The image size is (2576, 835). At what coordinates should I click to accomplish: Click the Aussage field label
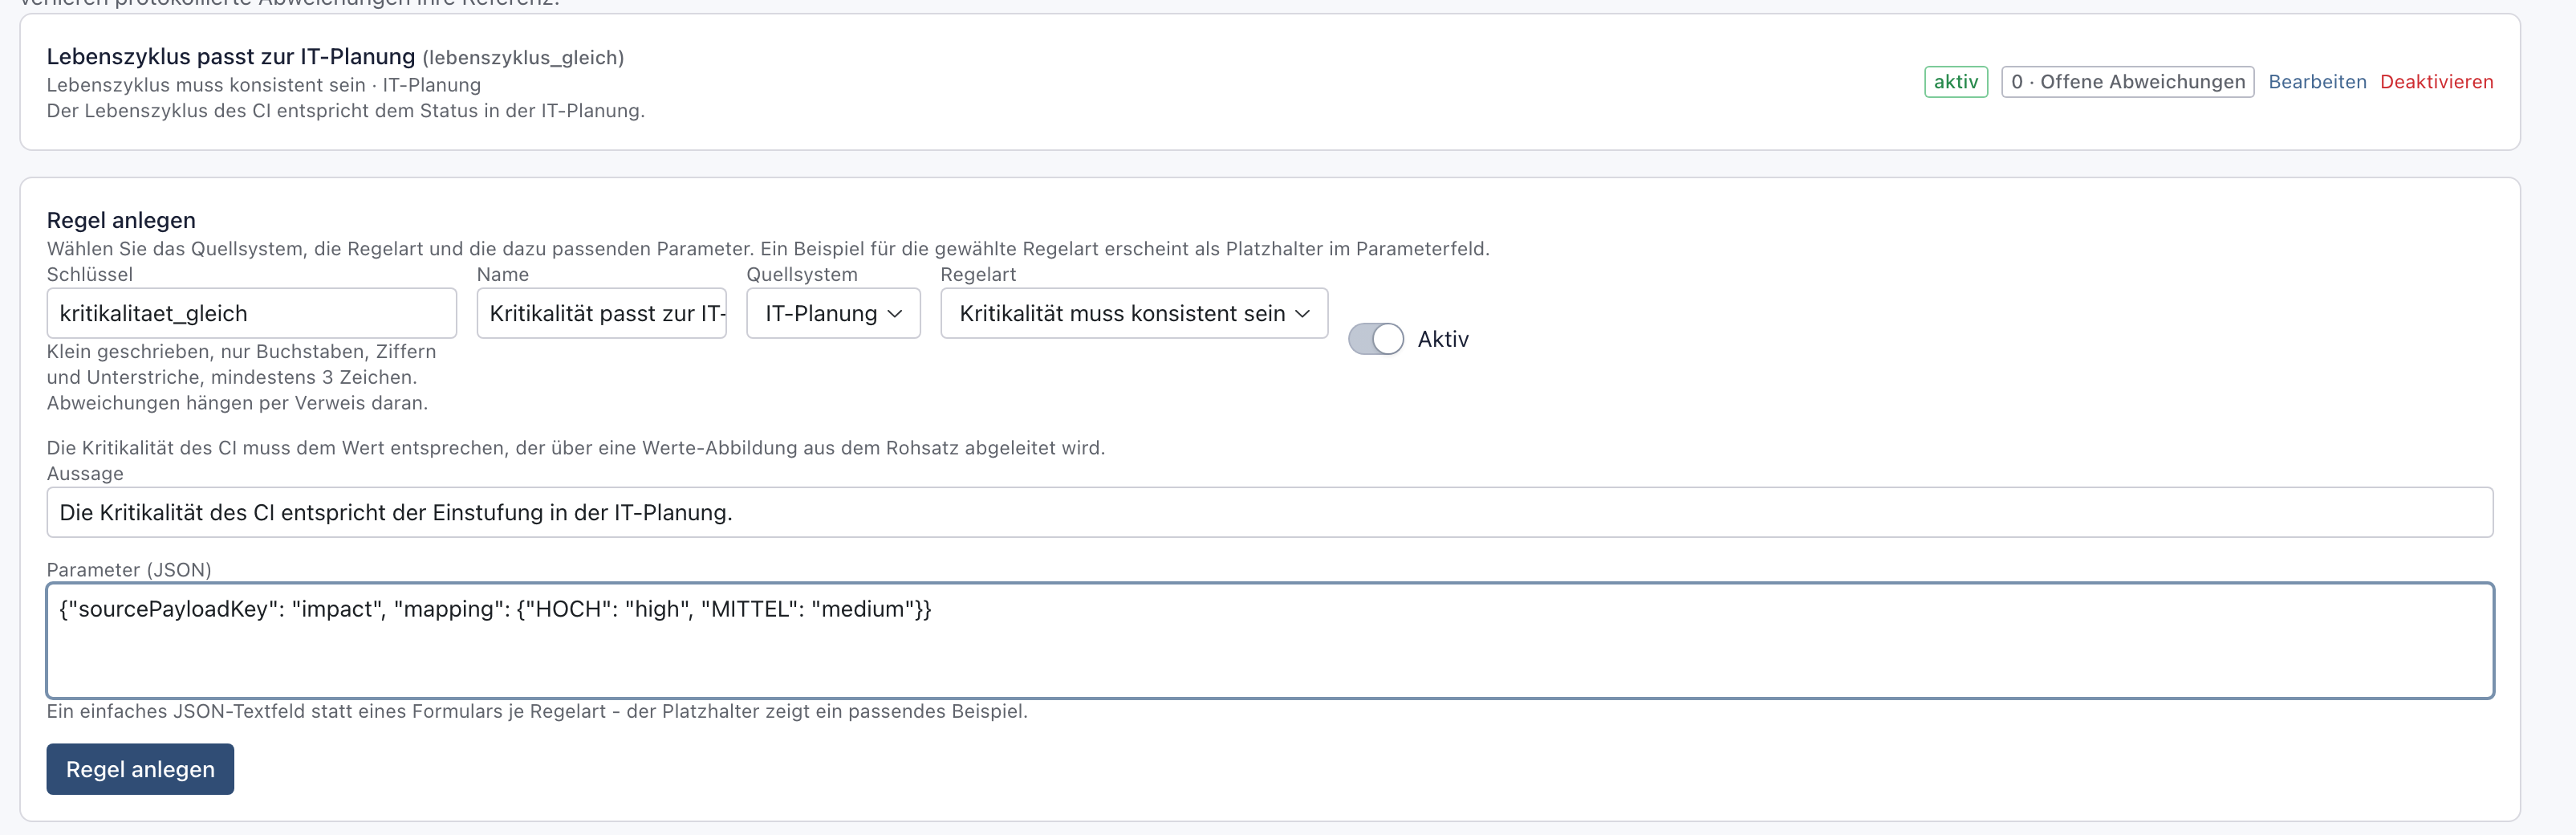click(x=85, y=474)
